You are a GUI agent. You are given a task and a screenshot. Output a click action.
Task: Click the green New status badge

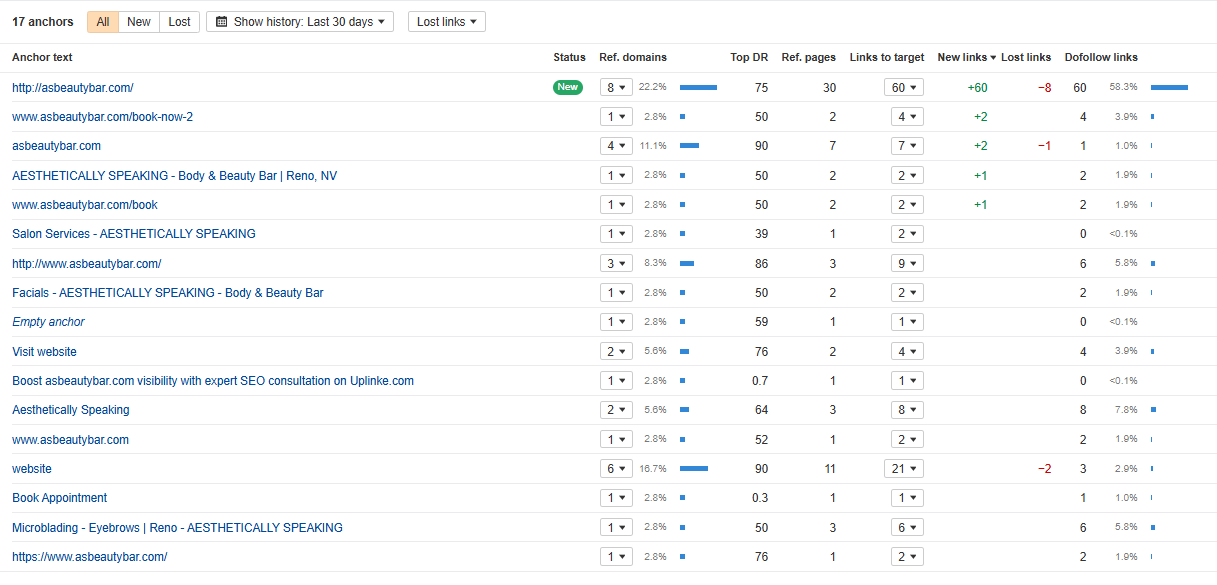click(568, 87)
